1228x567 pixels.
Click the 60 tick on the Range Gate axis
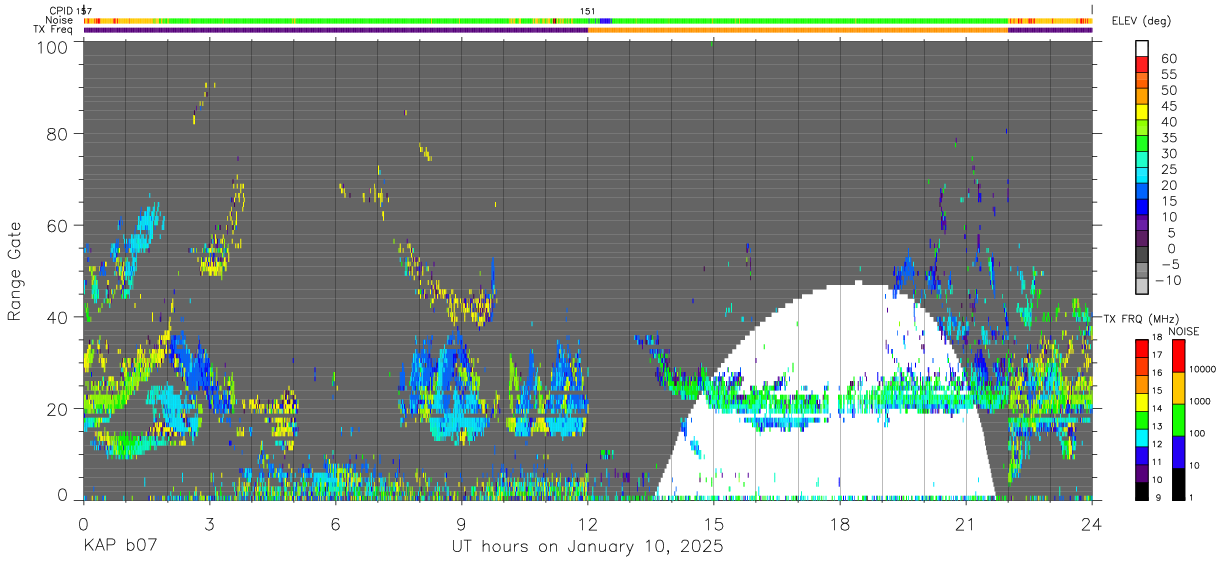click(x=56, y=225)
